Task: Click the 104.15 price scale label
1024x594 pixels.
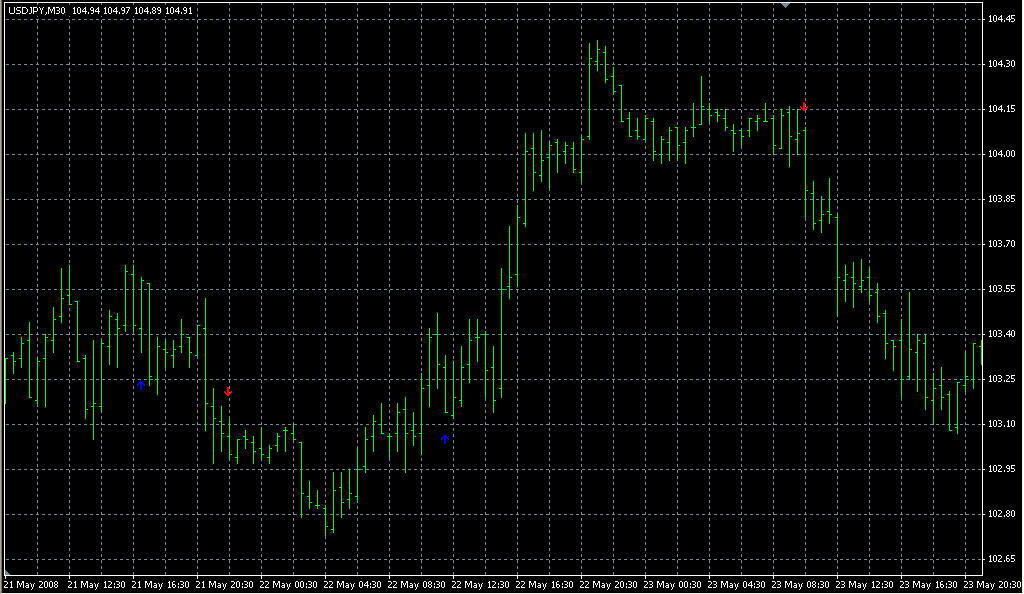Action: 1002,109
